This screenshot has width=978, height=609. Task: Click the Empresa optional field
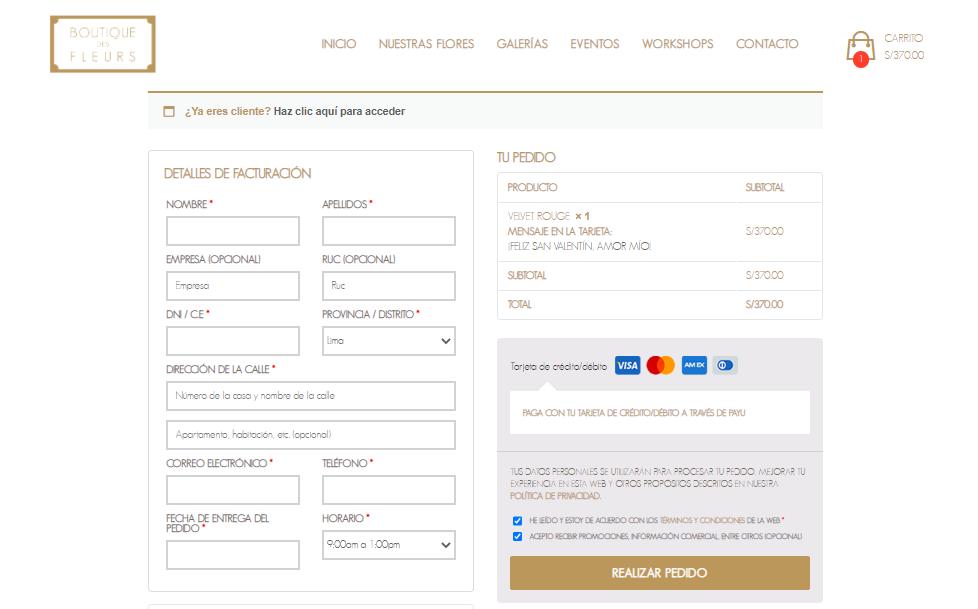tap(233, 286)
